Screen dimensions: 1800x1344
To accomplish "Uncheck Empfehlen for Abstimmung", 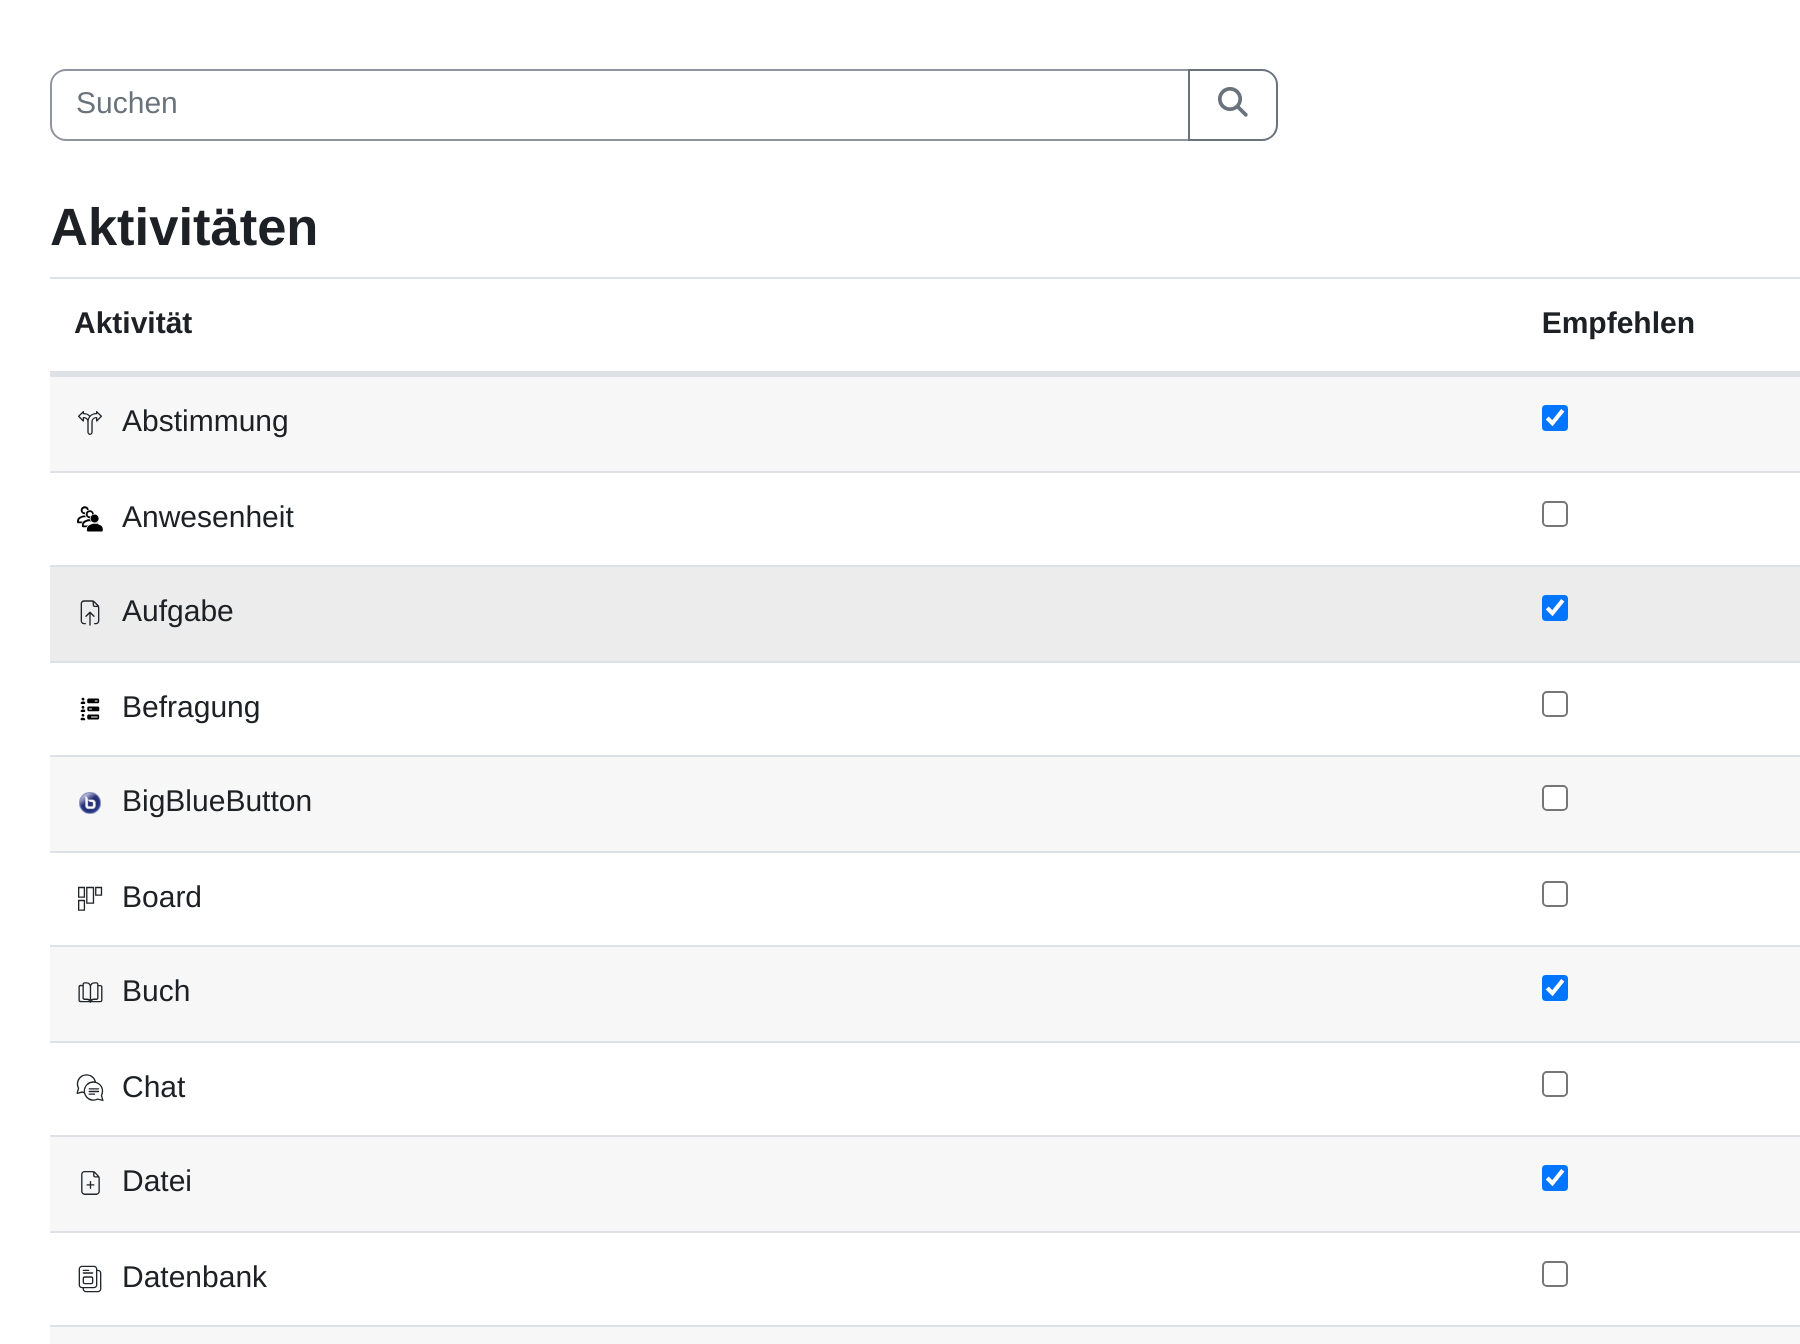I will point(1555,418).
